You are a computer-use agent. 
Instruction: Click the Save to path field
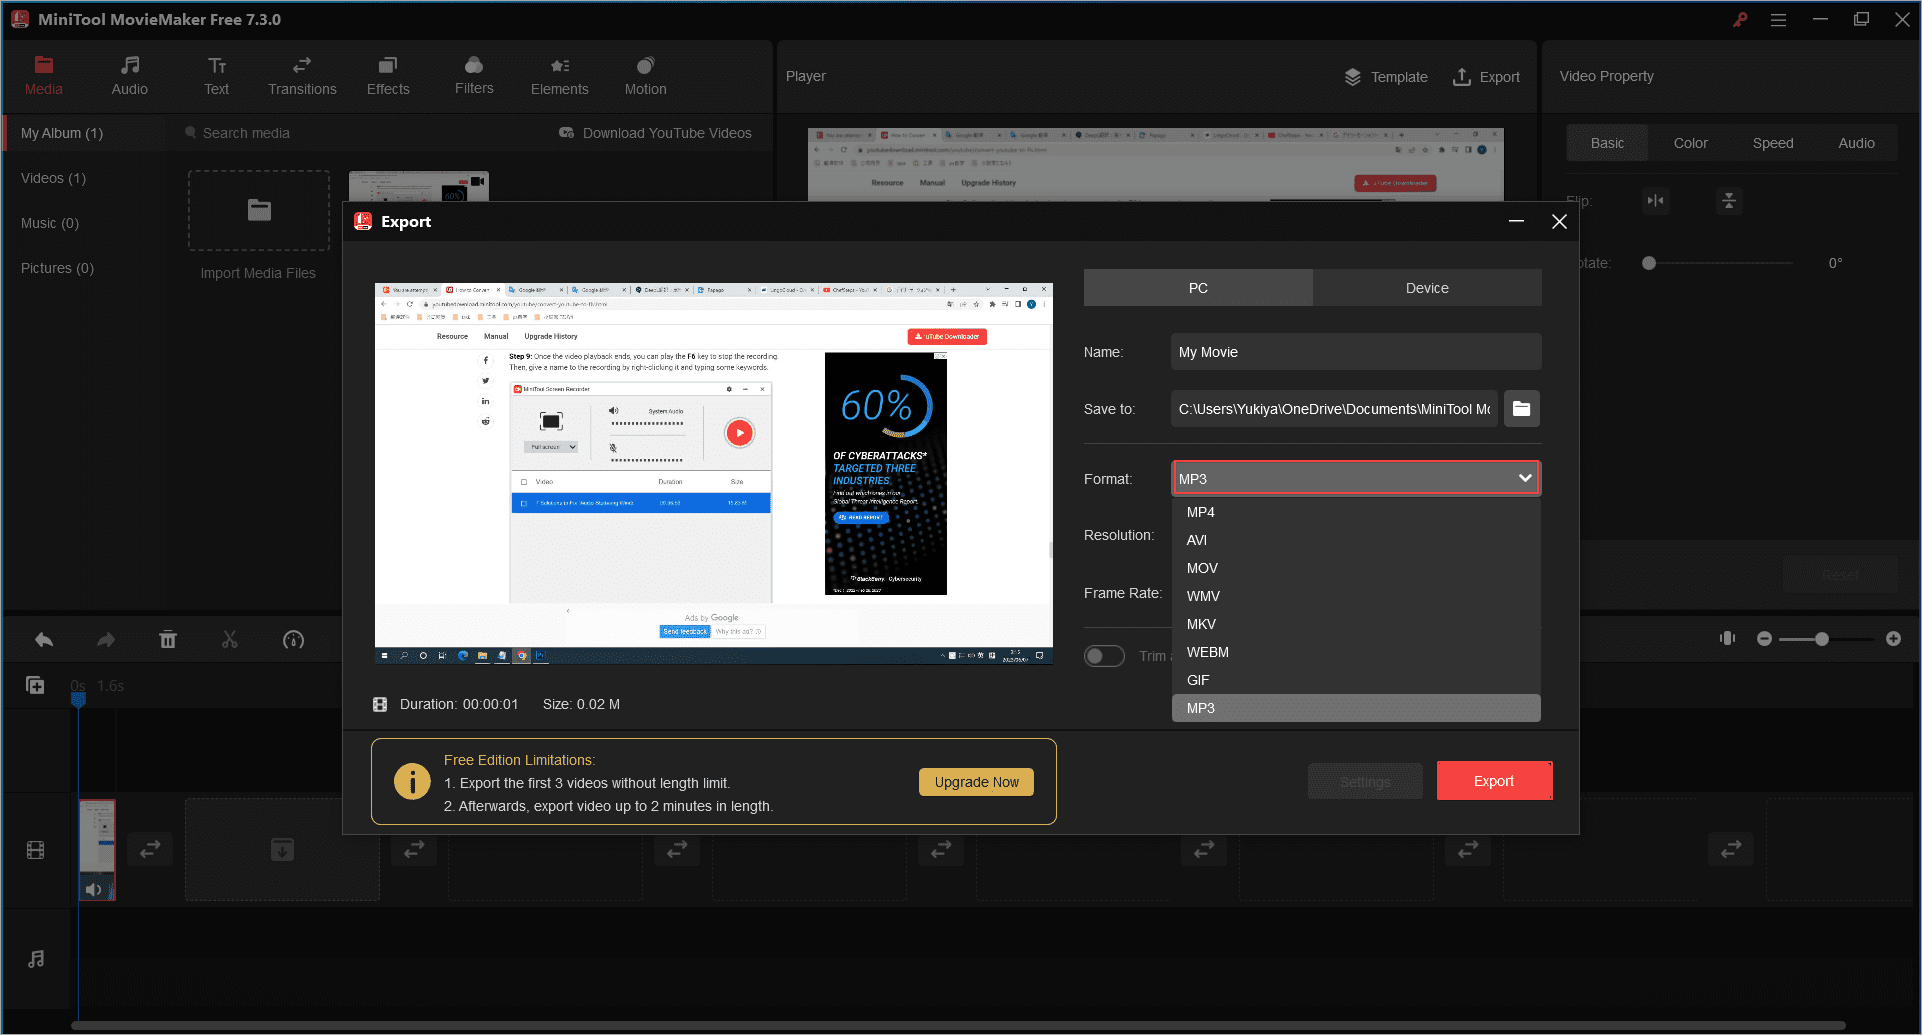pyautogui.click(x=1334, y=409)
